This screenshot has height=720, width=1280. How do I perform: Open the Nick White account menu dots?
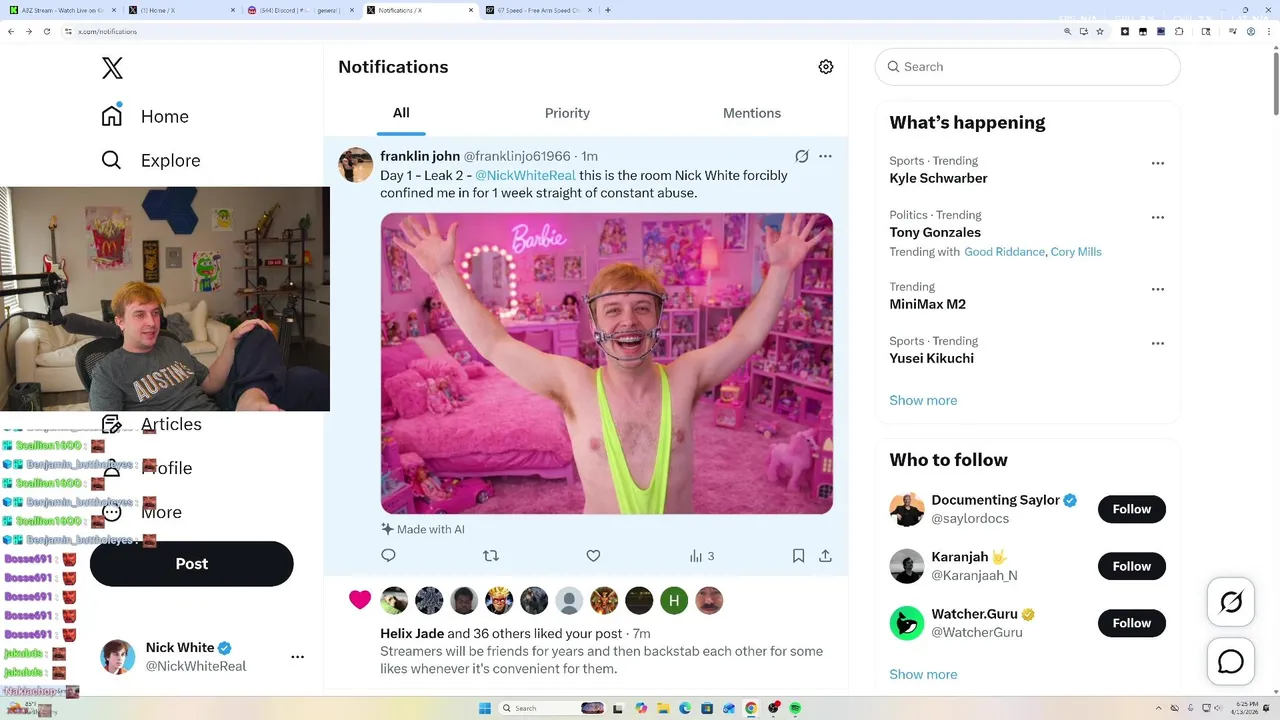(x=297, y=657)
